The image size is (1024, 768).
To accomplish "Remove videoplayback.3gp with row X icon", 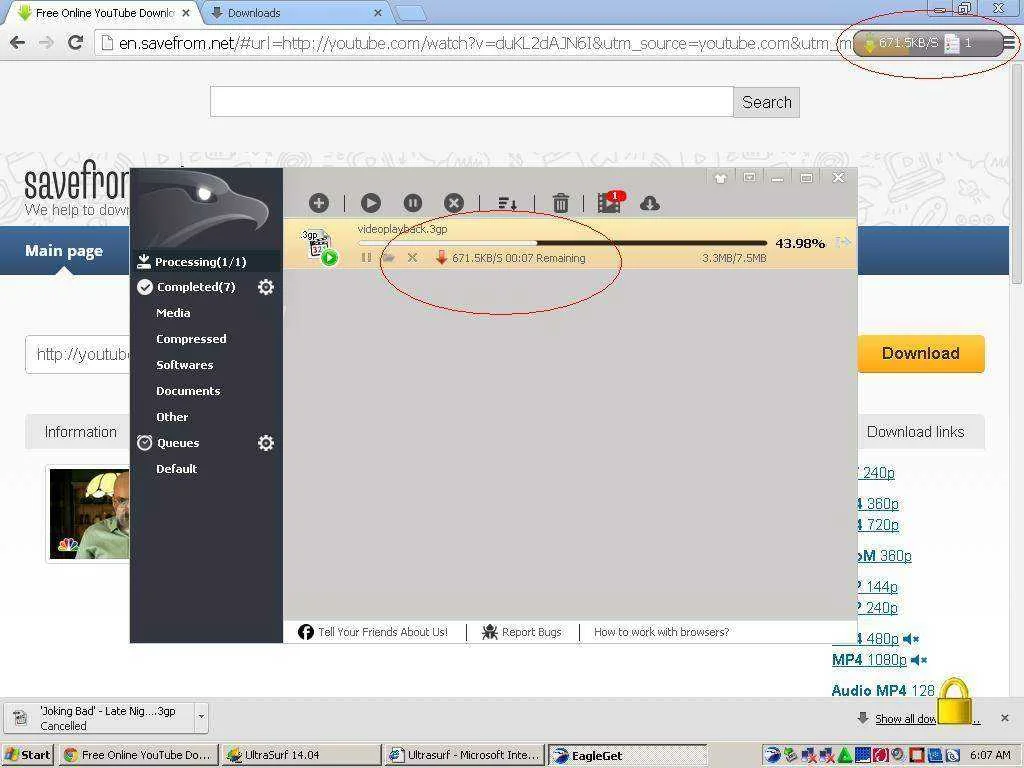I will [412, 257].
